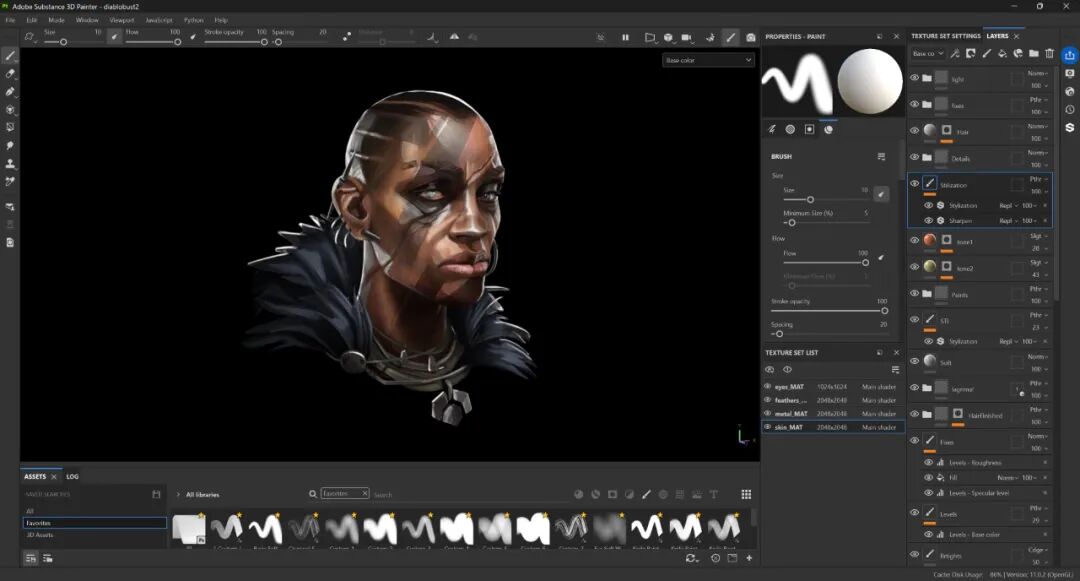Open the Base color viewport channel dropdown
1080x581 pixels.
click(708, 61)
